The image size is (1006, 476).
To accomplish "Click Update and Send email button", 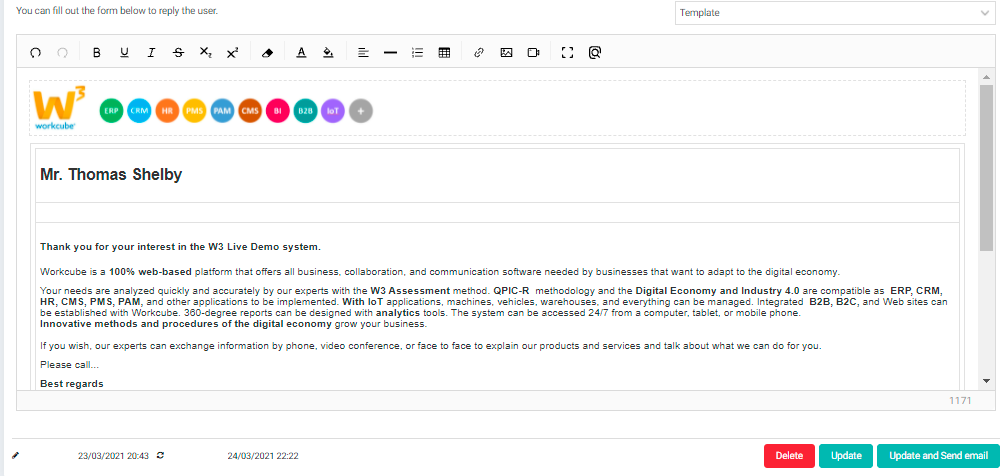I will click(x=938, y=455).
